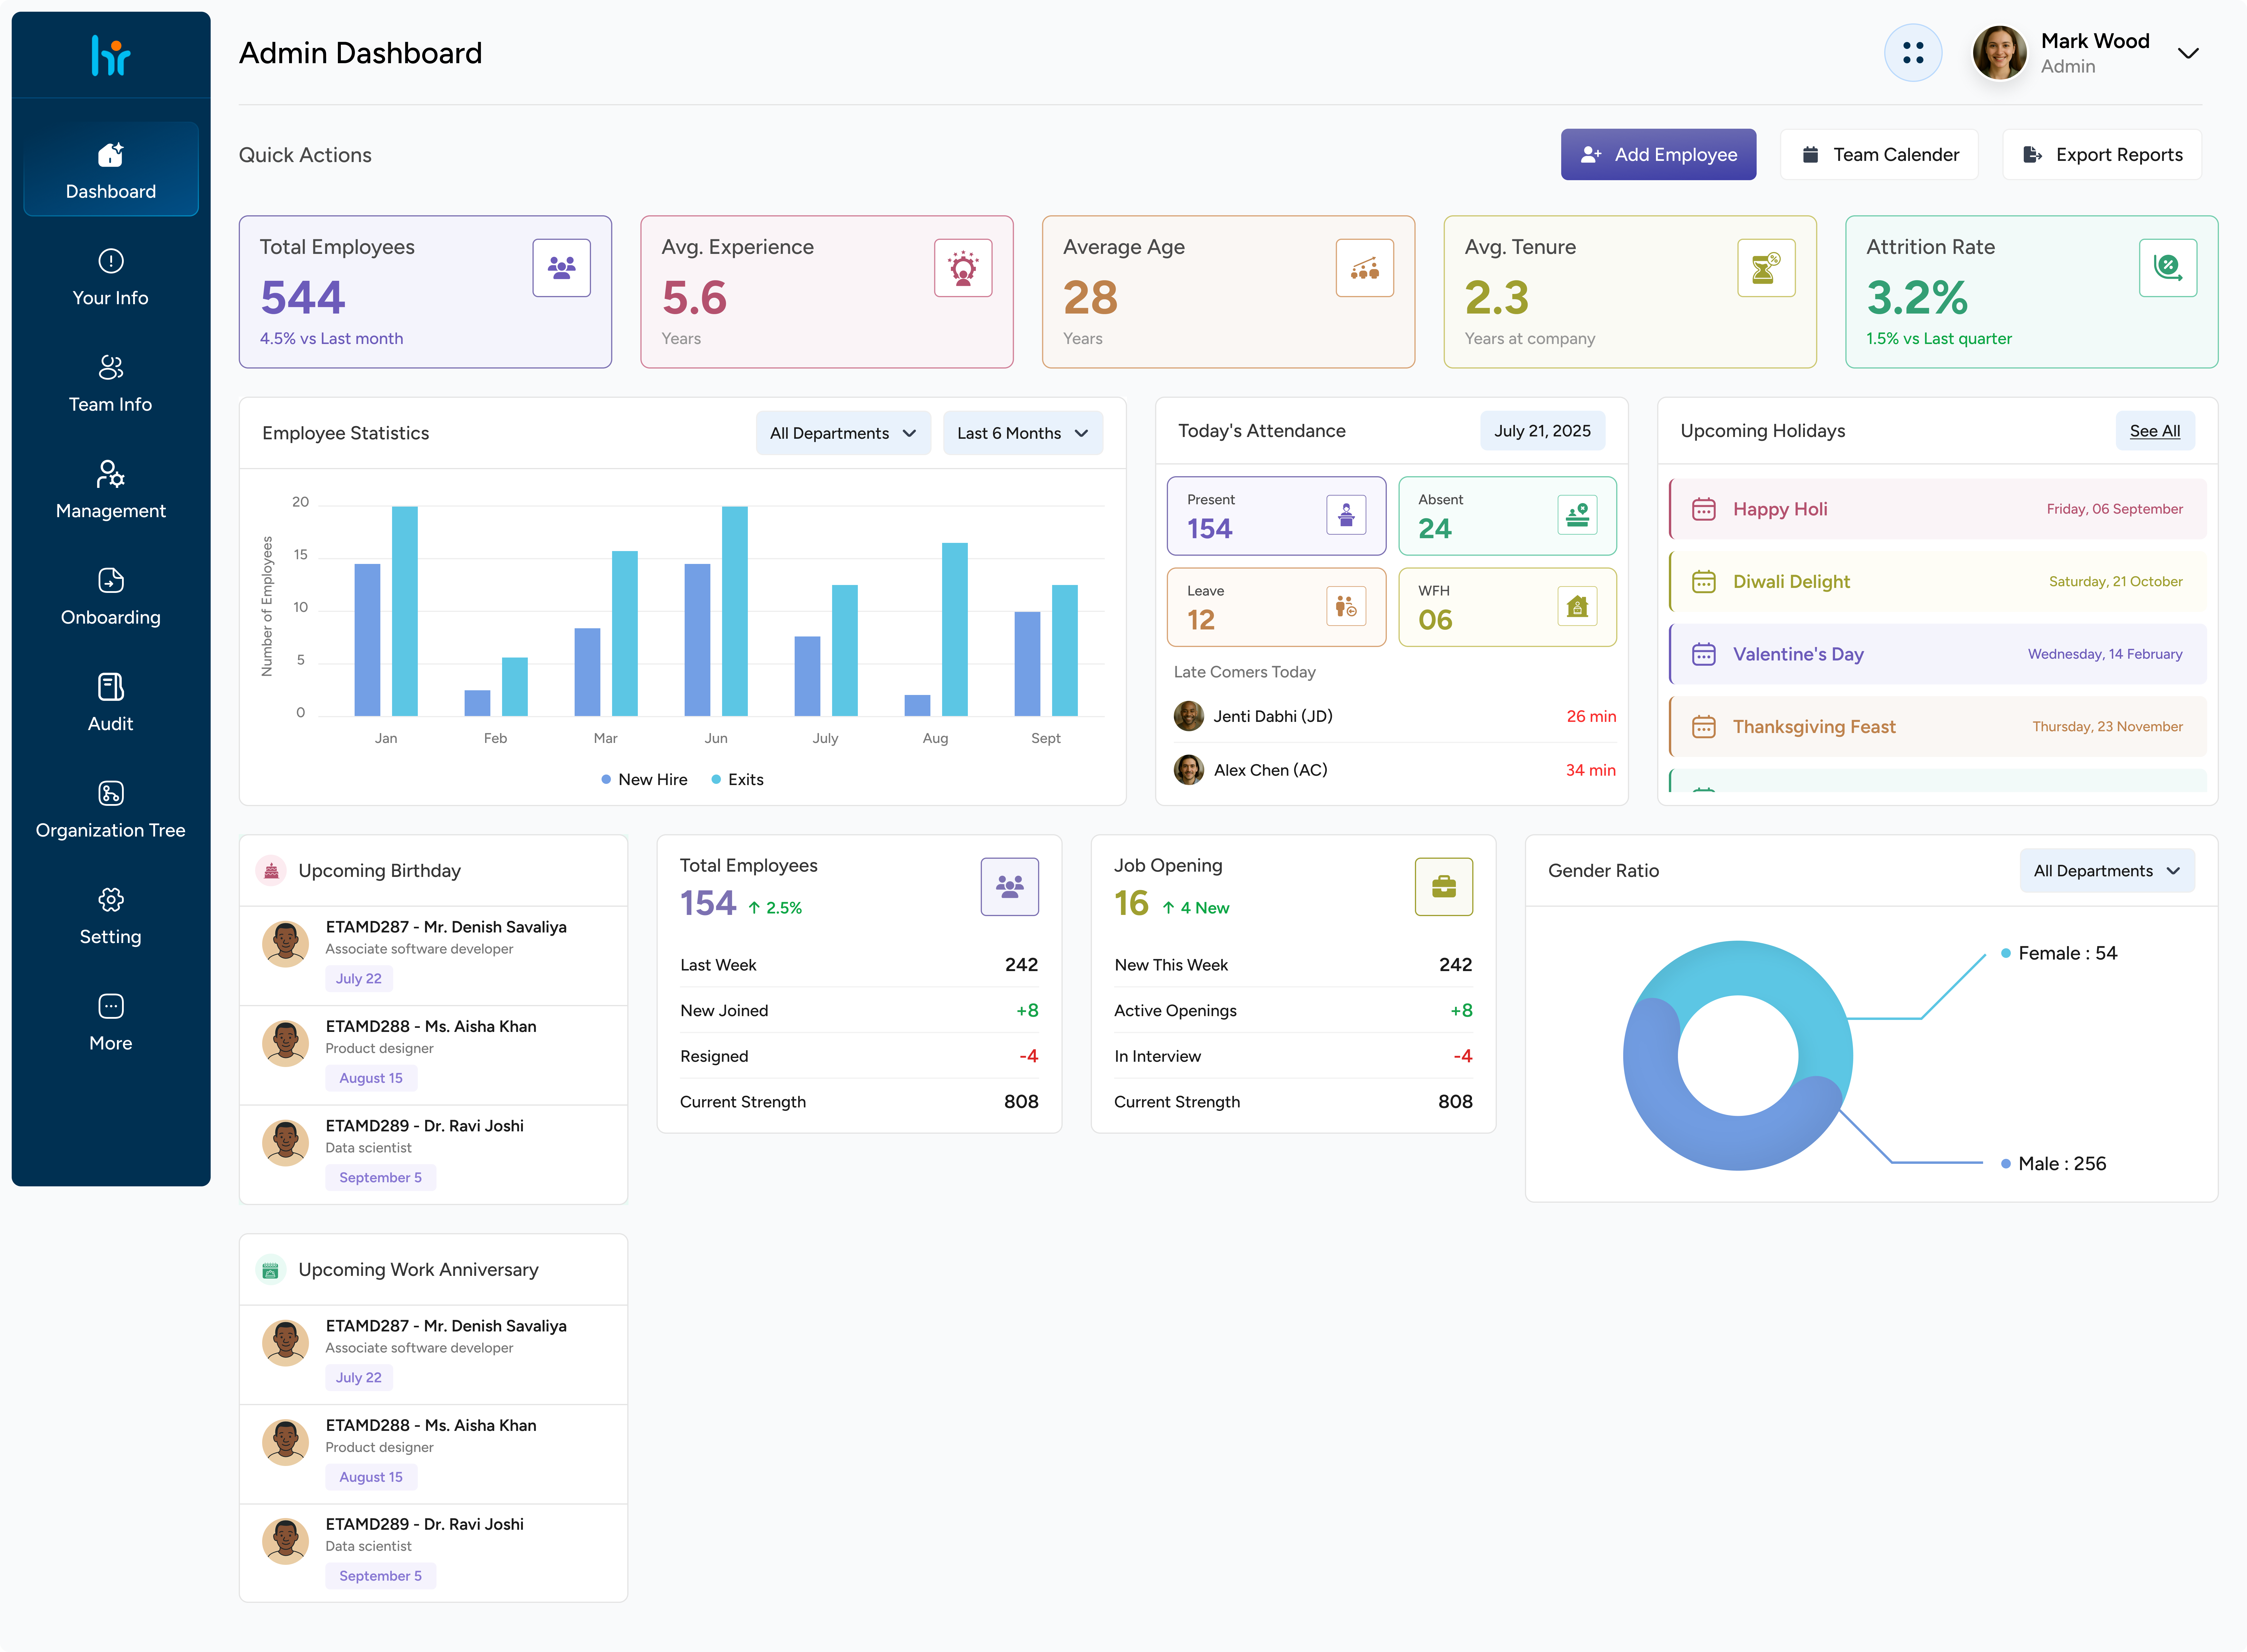
Task: Click the Present attendance person icon
Action: pyautogui.click(x=1346, y=515)
